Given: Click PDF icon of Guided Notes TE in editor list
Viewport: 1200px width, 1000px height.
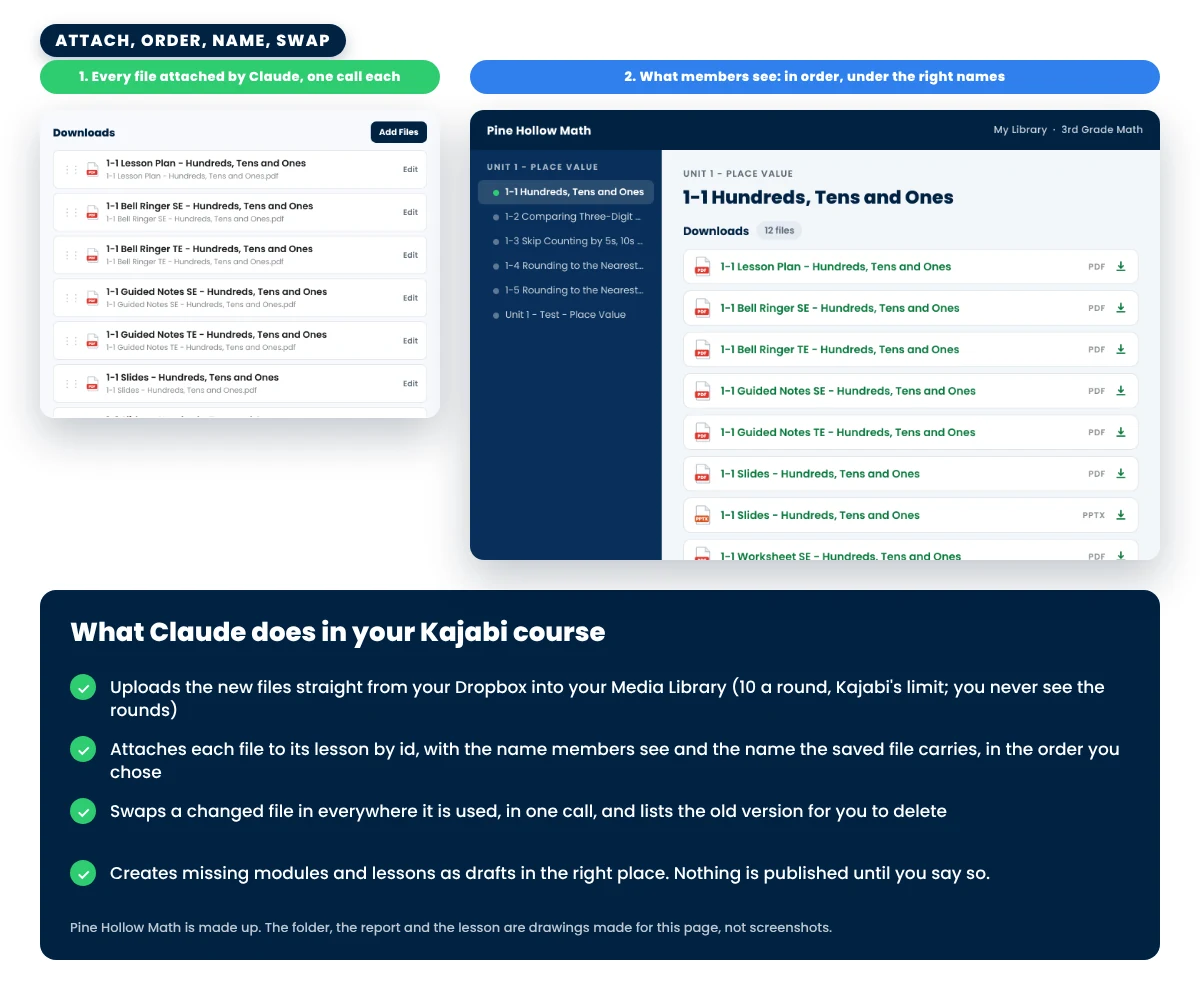Looking at the screenshot, I should (92, 341).
